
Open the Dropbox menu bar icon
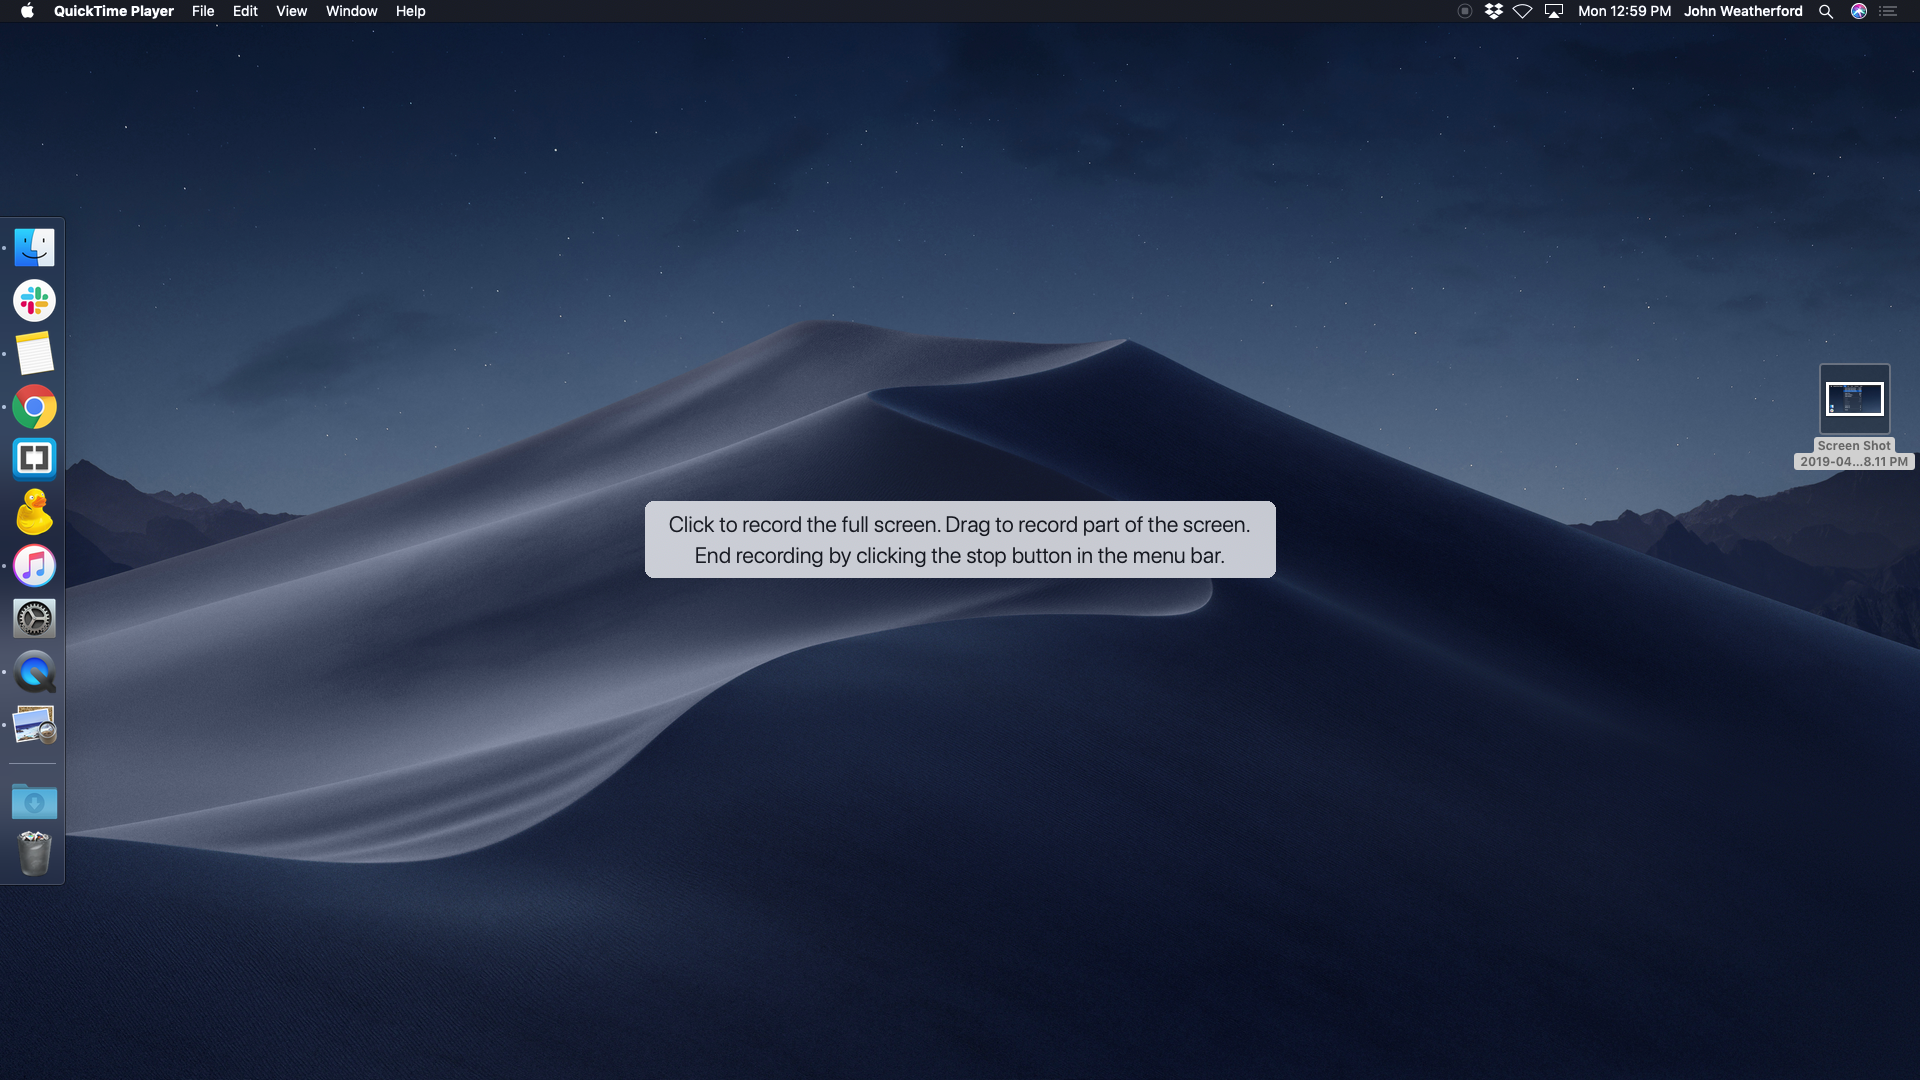click(1493, 11)
